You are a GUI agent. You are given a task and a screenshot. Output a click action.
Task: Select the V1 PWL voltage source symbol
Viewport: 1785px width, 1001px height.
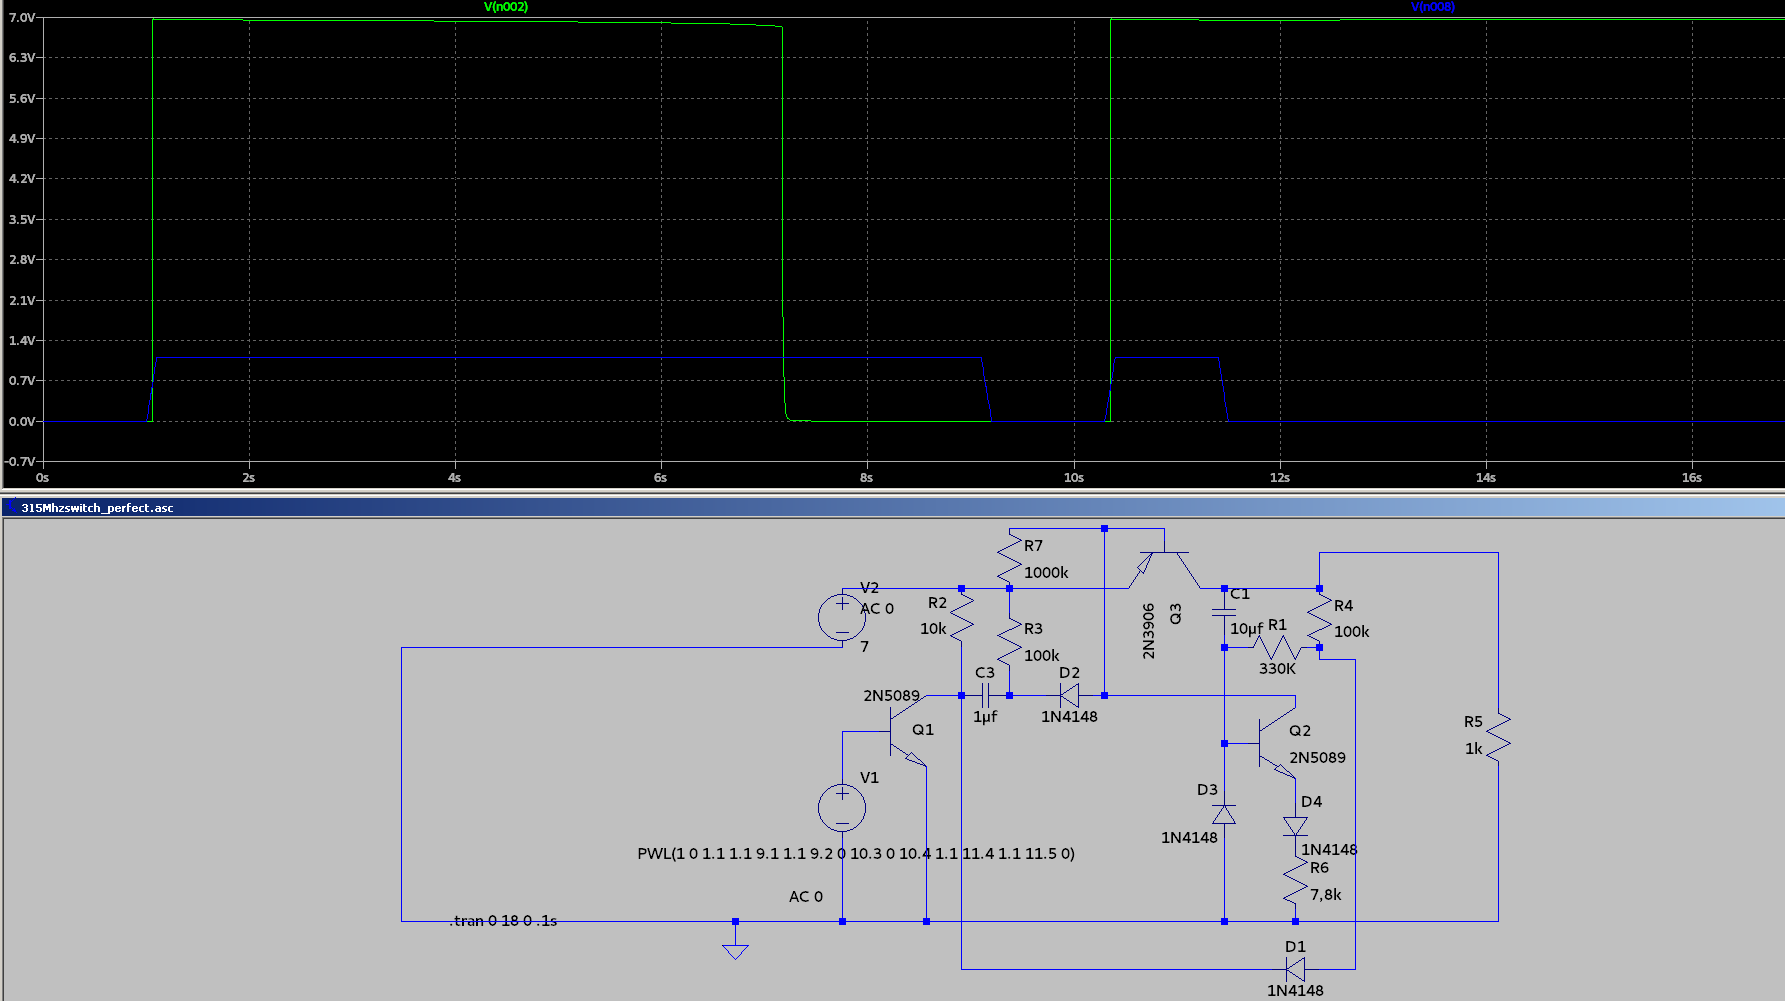click(842, 808)
